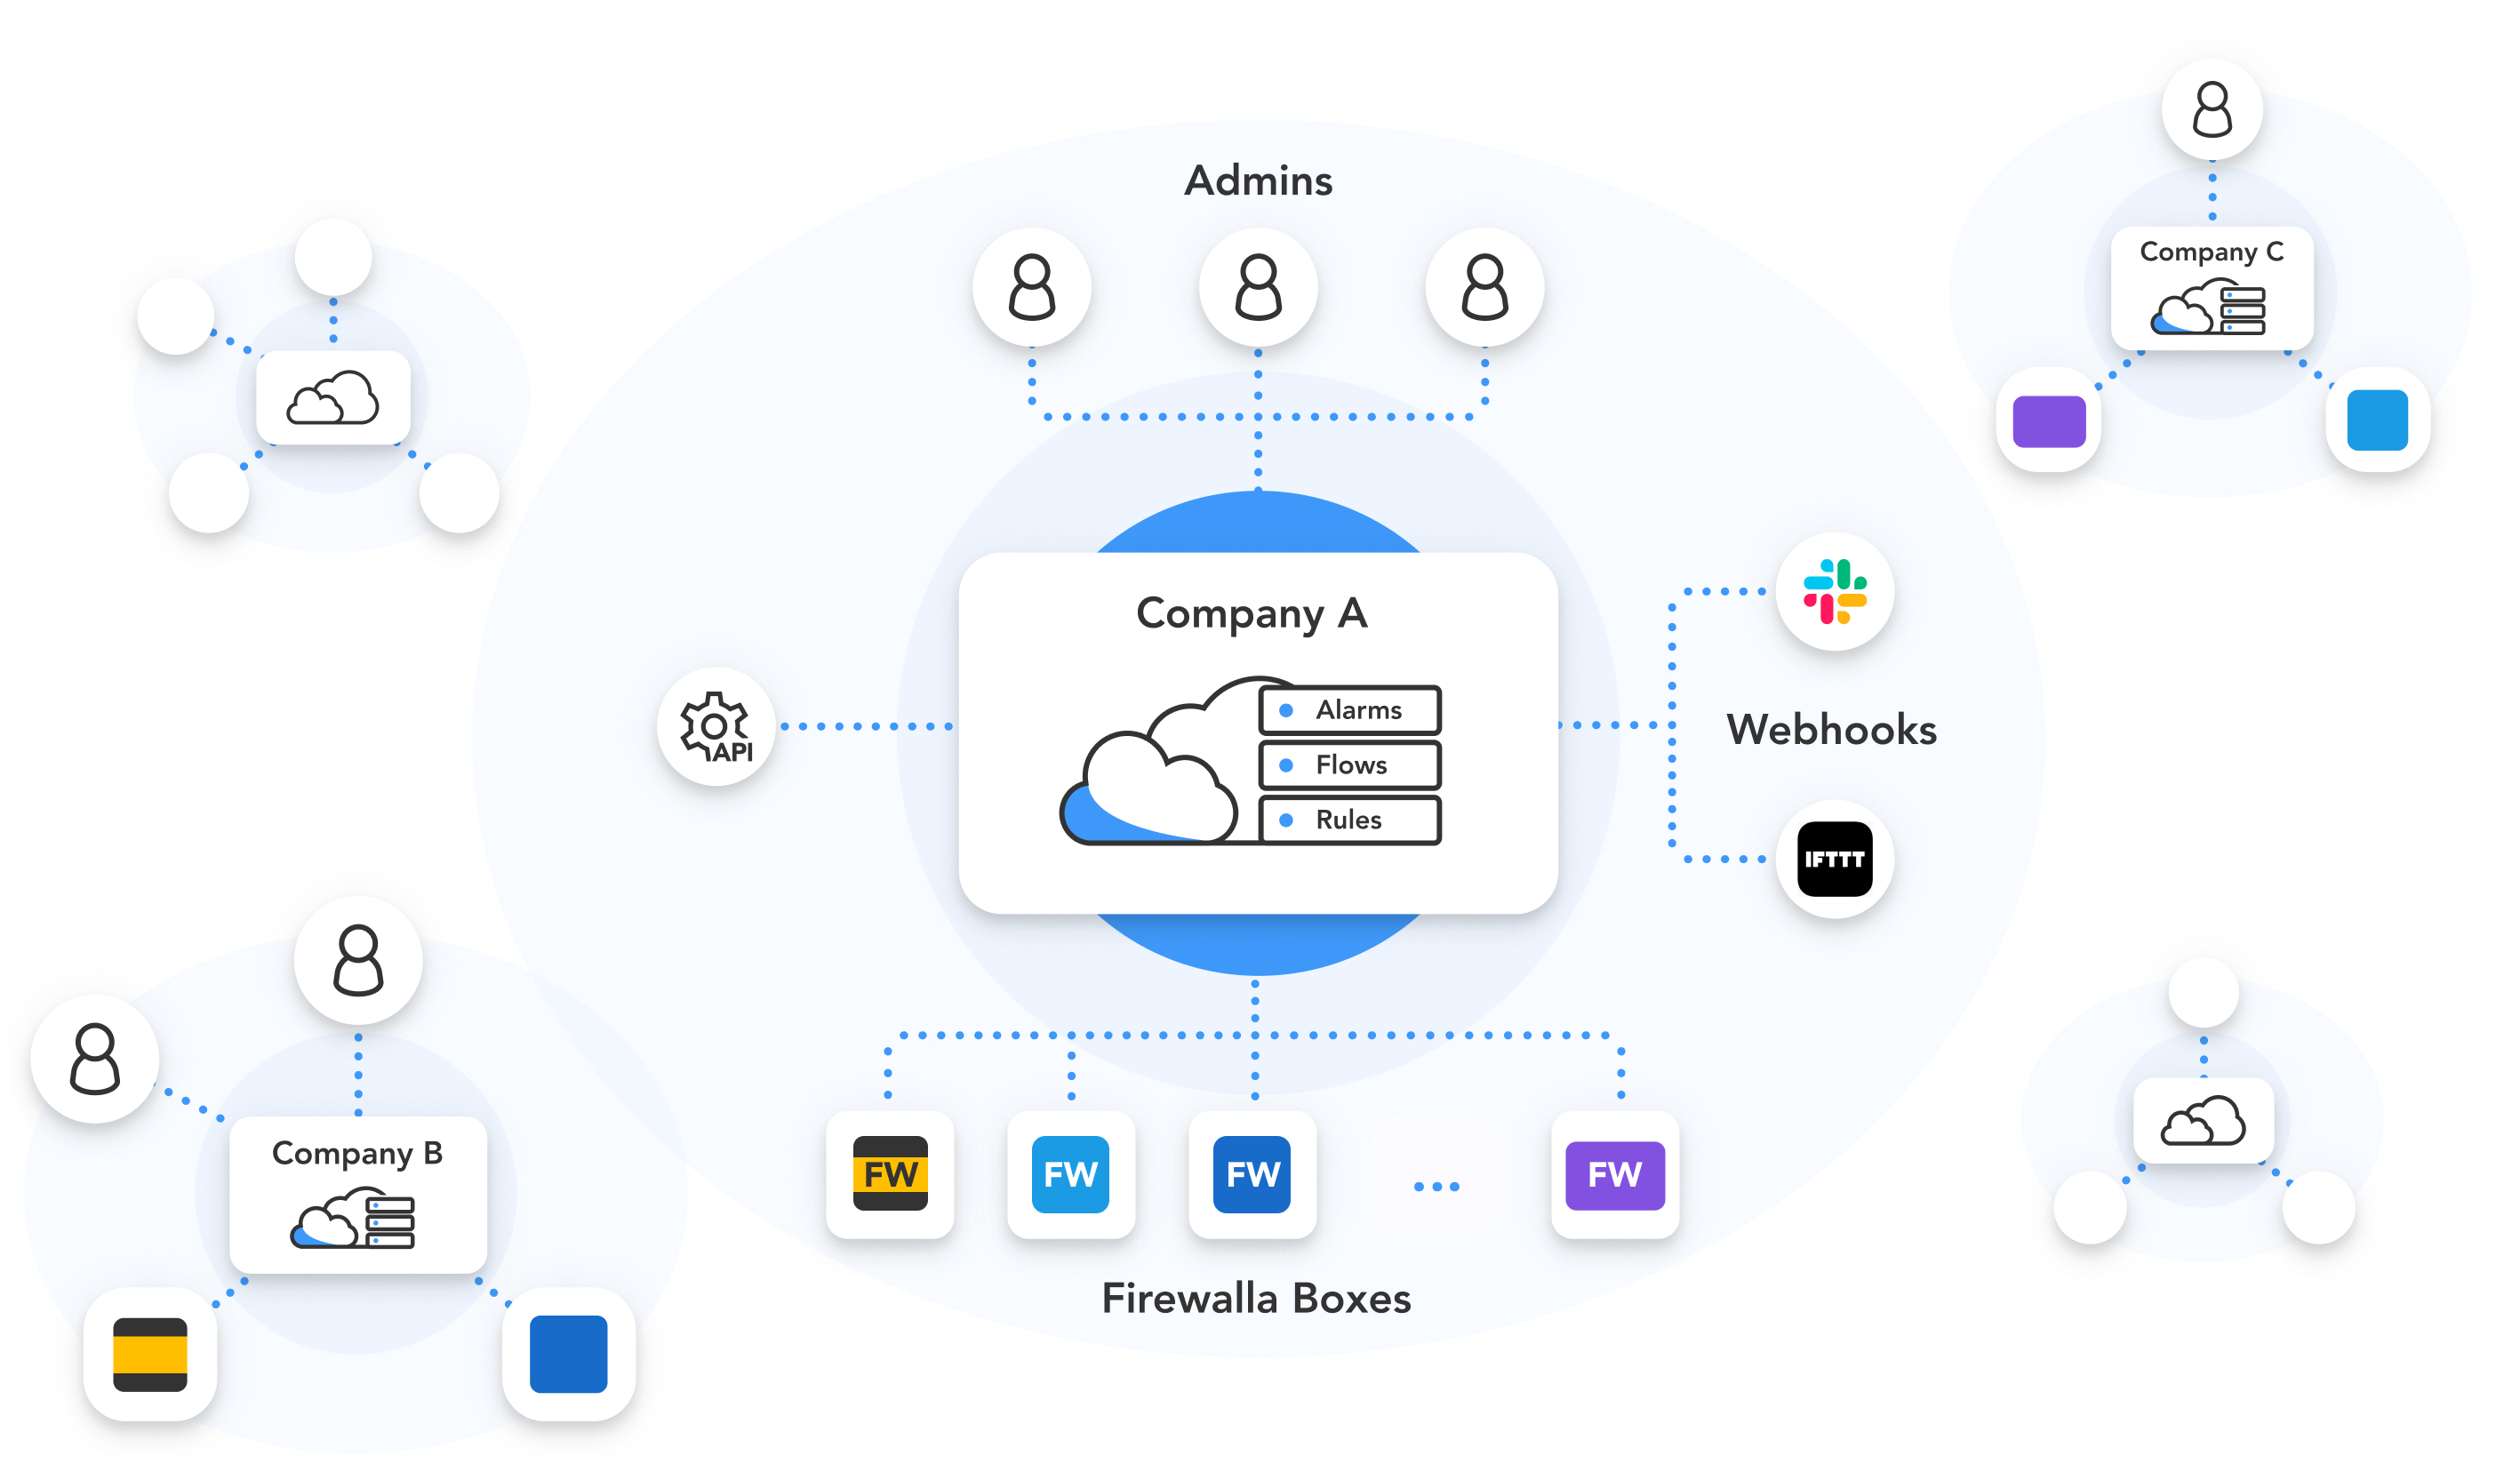Image resolution: width=2520 pixels, height=1464 pixels.
Task: Click Company B dark blue box icon
Action: 568,1354
